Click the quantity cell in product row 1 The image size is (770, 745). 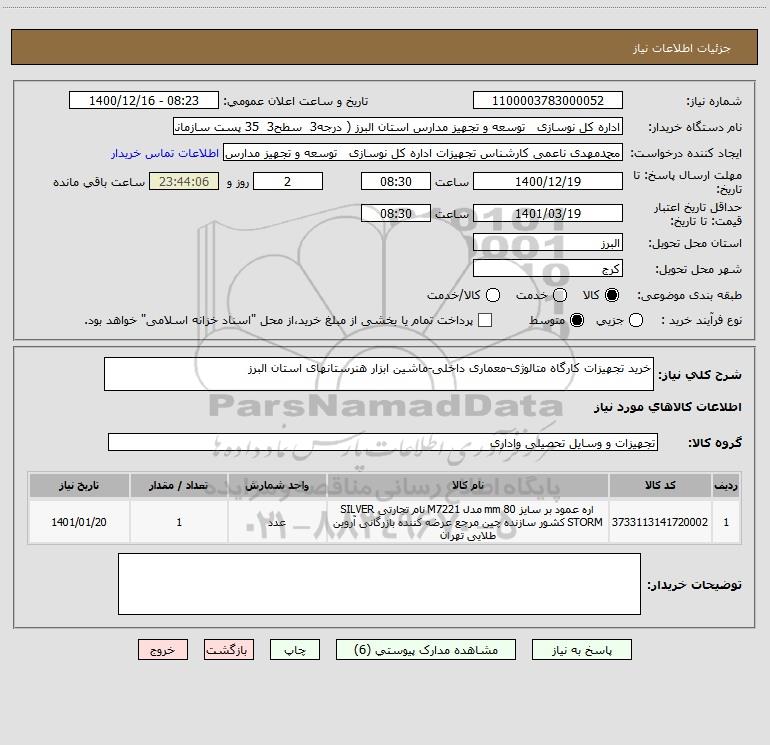tap(179, 522)
